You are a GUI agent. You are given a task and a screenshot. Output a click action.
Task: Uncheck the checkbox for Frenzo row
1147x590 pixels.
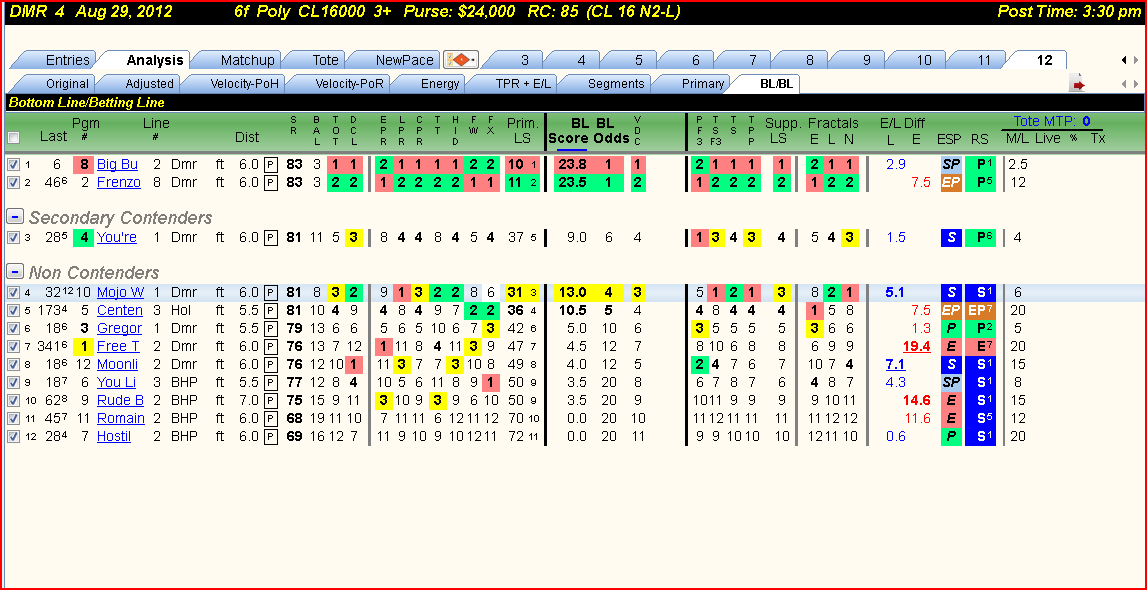12,182
